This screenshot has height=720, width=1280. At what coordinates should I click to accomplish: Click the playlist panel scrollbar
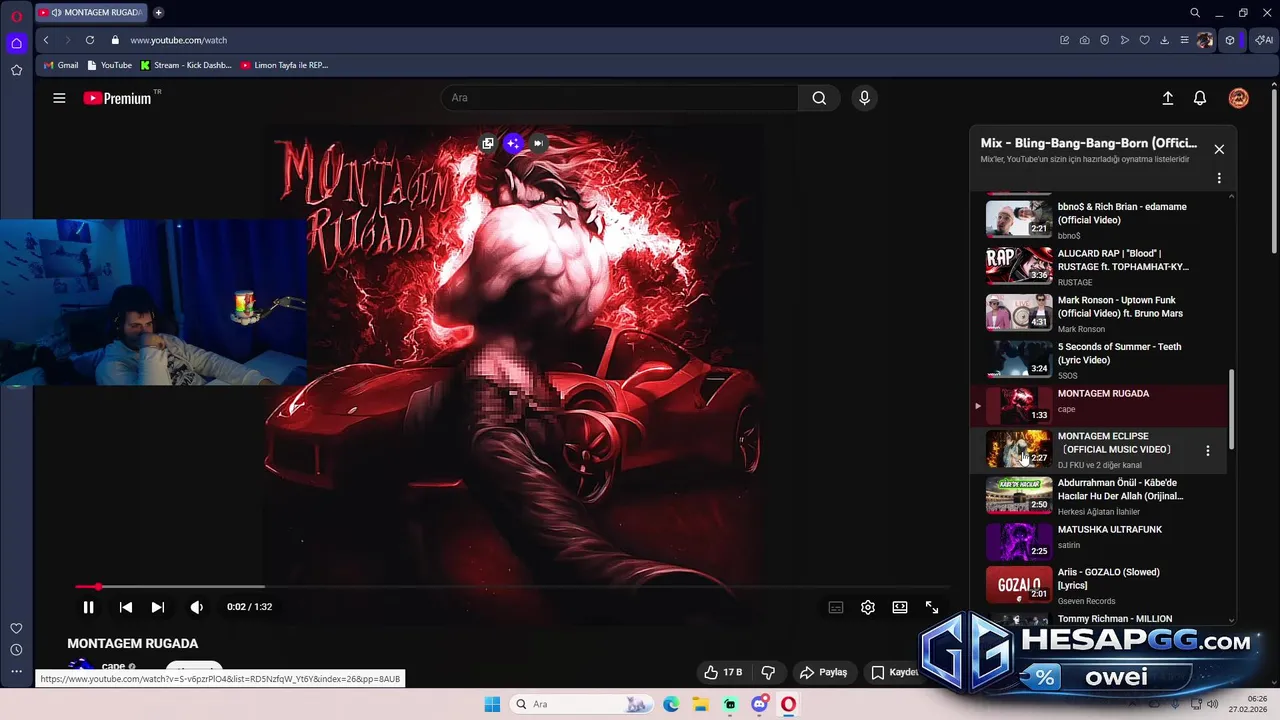pyautogui.click(x=1231, y=408)
